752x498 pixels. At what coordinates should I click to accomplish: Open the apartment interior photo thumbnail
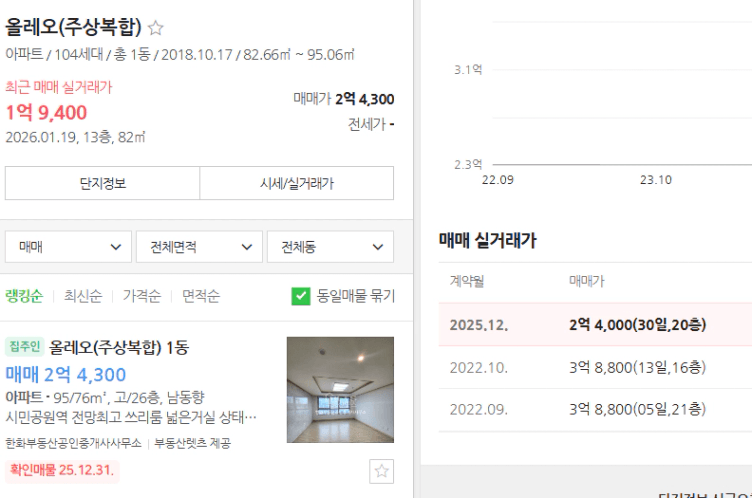(340, 390)
